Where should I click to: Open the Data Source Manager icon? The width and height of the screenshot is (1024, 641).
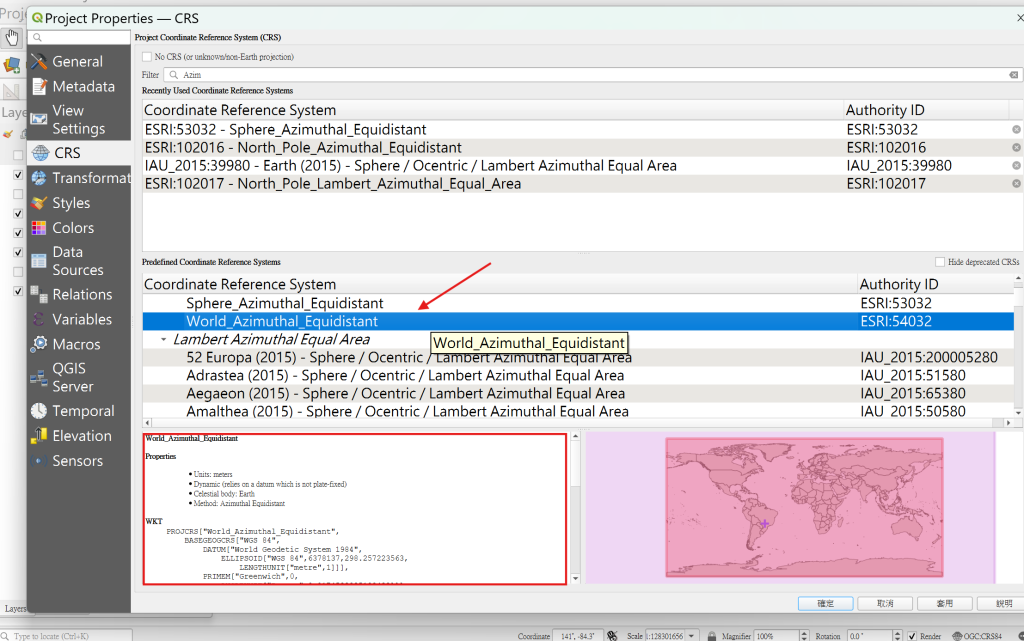pos(12,65)
